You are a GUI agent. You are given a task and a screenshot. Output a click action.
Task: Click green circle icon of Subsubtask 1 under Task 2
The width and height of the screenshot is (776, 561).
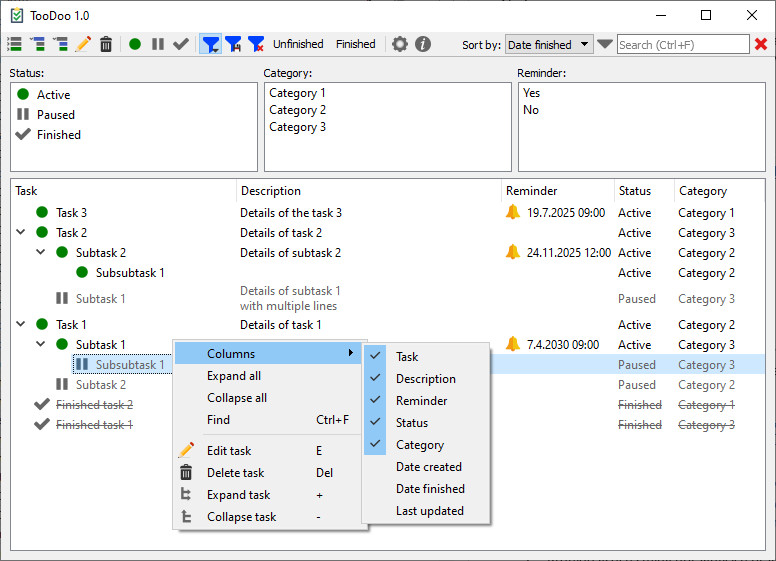pyautogui.click(x=82, y=272)
